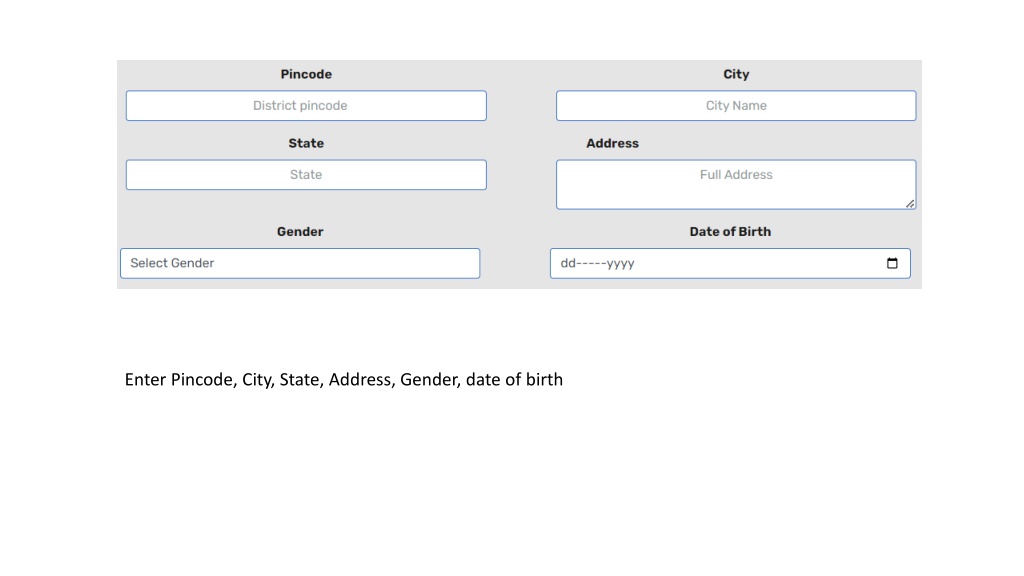Focus the District pincode input field
The image size is (1024, 576).
306,106
